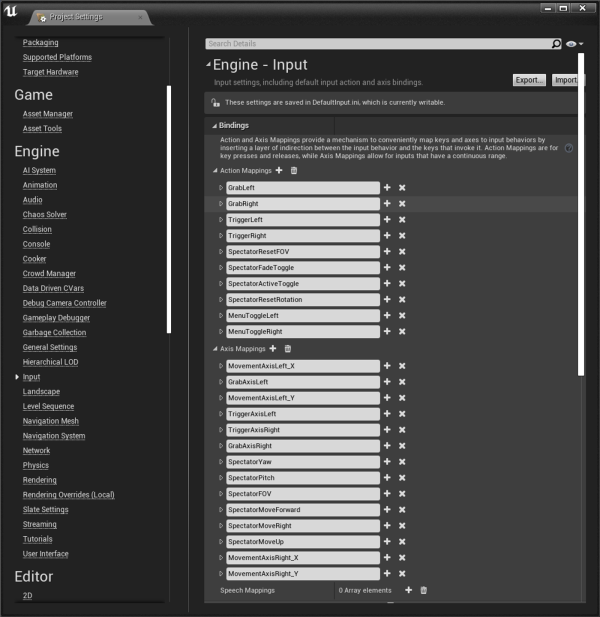Click the SpectatorFadeToggle name field
The height and width of the screenshot is (617, 600).
click(303, 268)
